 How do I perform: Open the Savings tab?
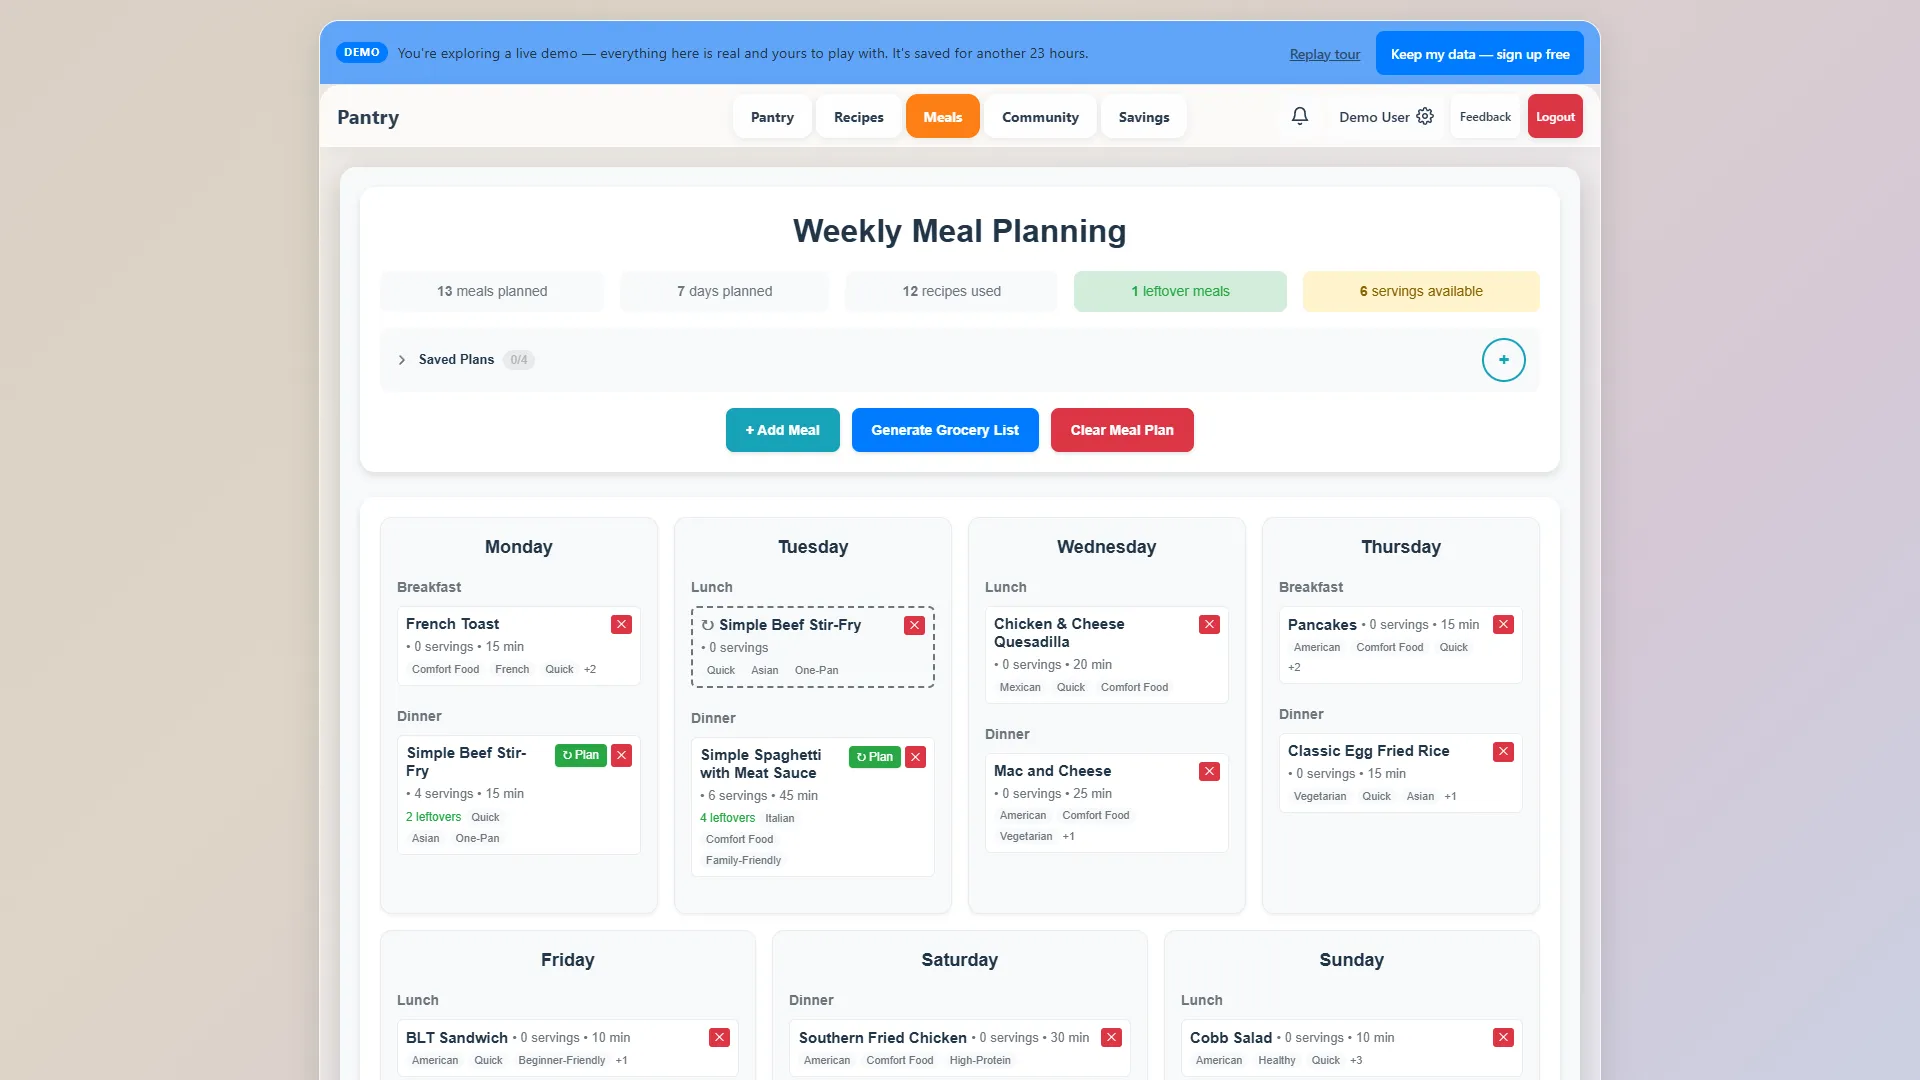(x=1143, y=117)
